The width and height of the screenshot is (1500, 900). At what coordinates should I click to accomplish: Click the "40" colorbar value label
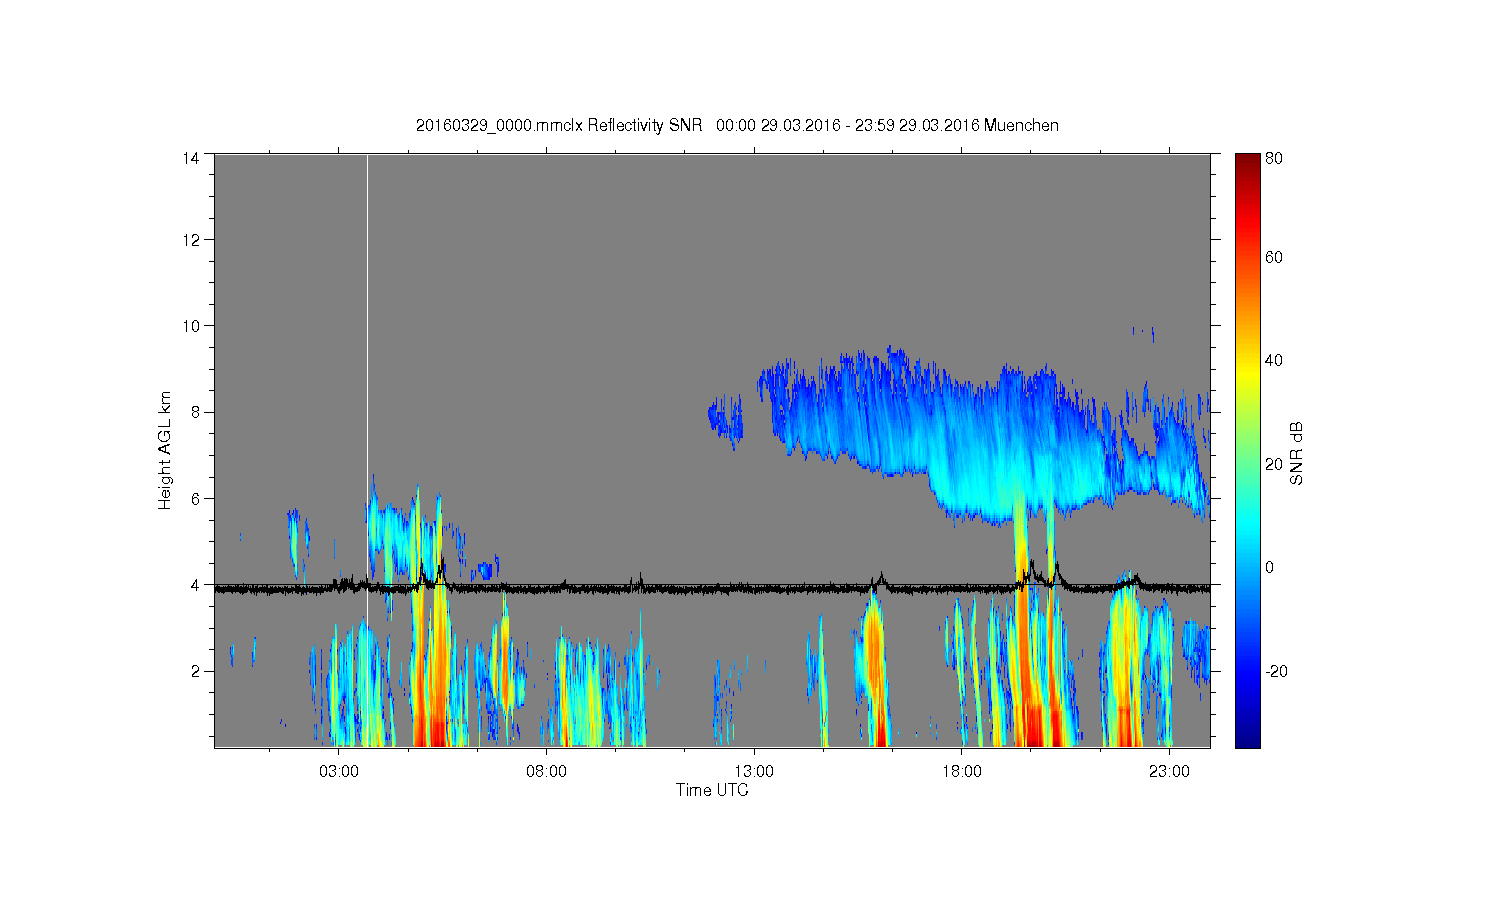click(x=1274, y=360)
